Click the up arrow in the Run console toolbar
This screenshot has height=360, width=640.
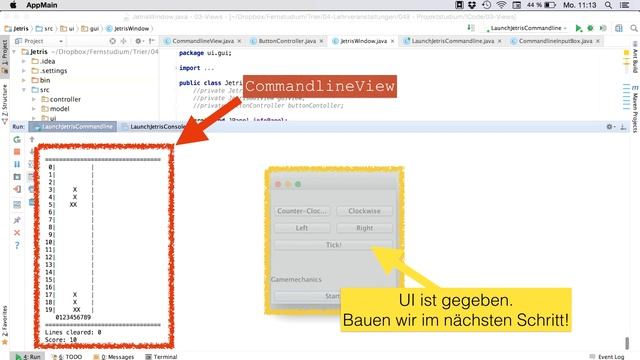point(32,140)
